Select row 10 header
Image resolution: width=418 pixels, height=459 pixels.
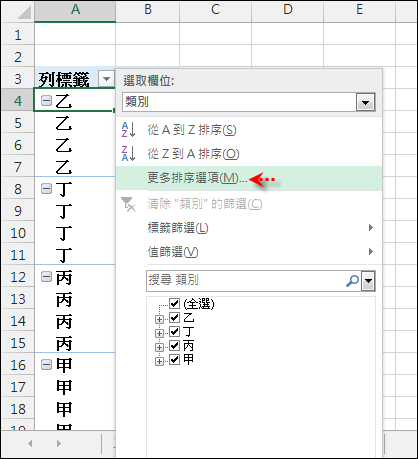18,233
